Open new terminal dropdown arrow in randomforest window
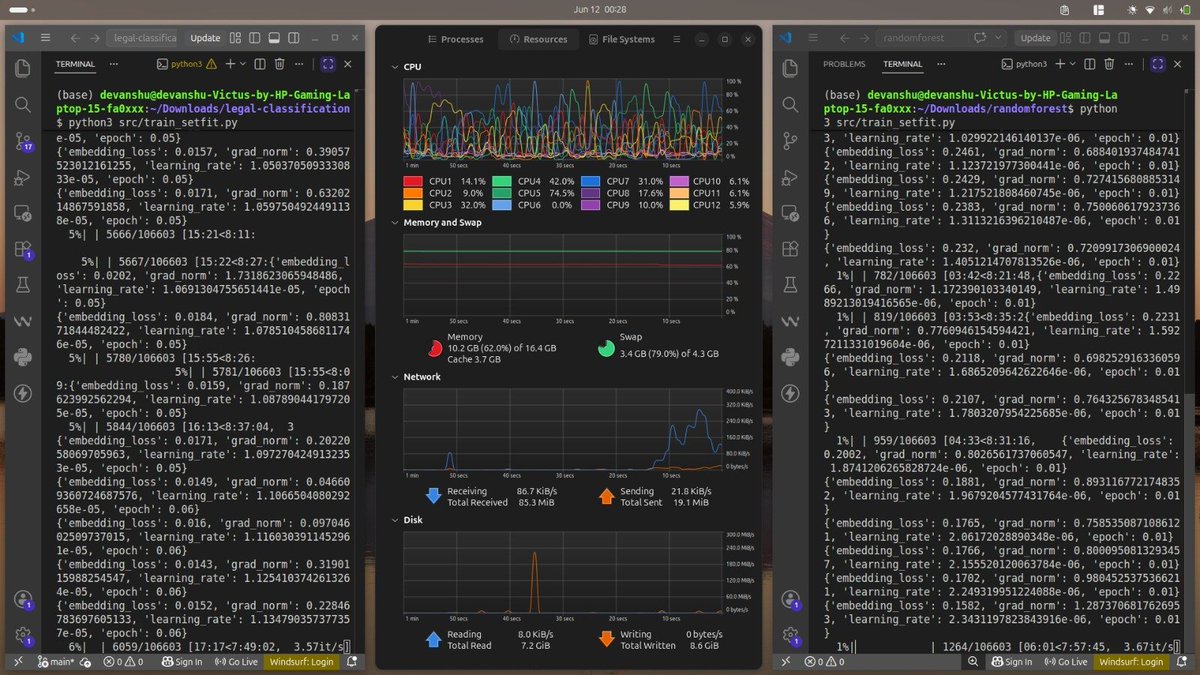 [x=1072, y=64]
